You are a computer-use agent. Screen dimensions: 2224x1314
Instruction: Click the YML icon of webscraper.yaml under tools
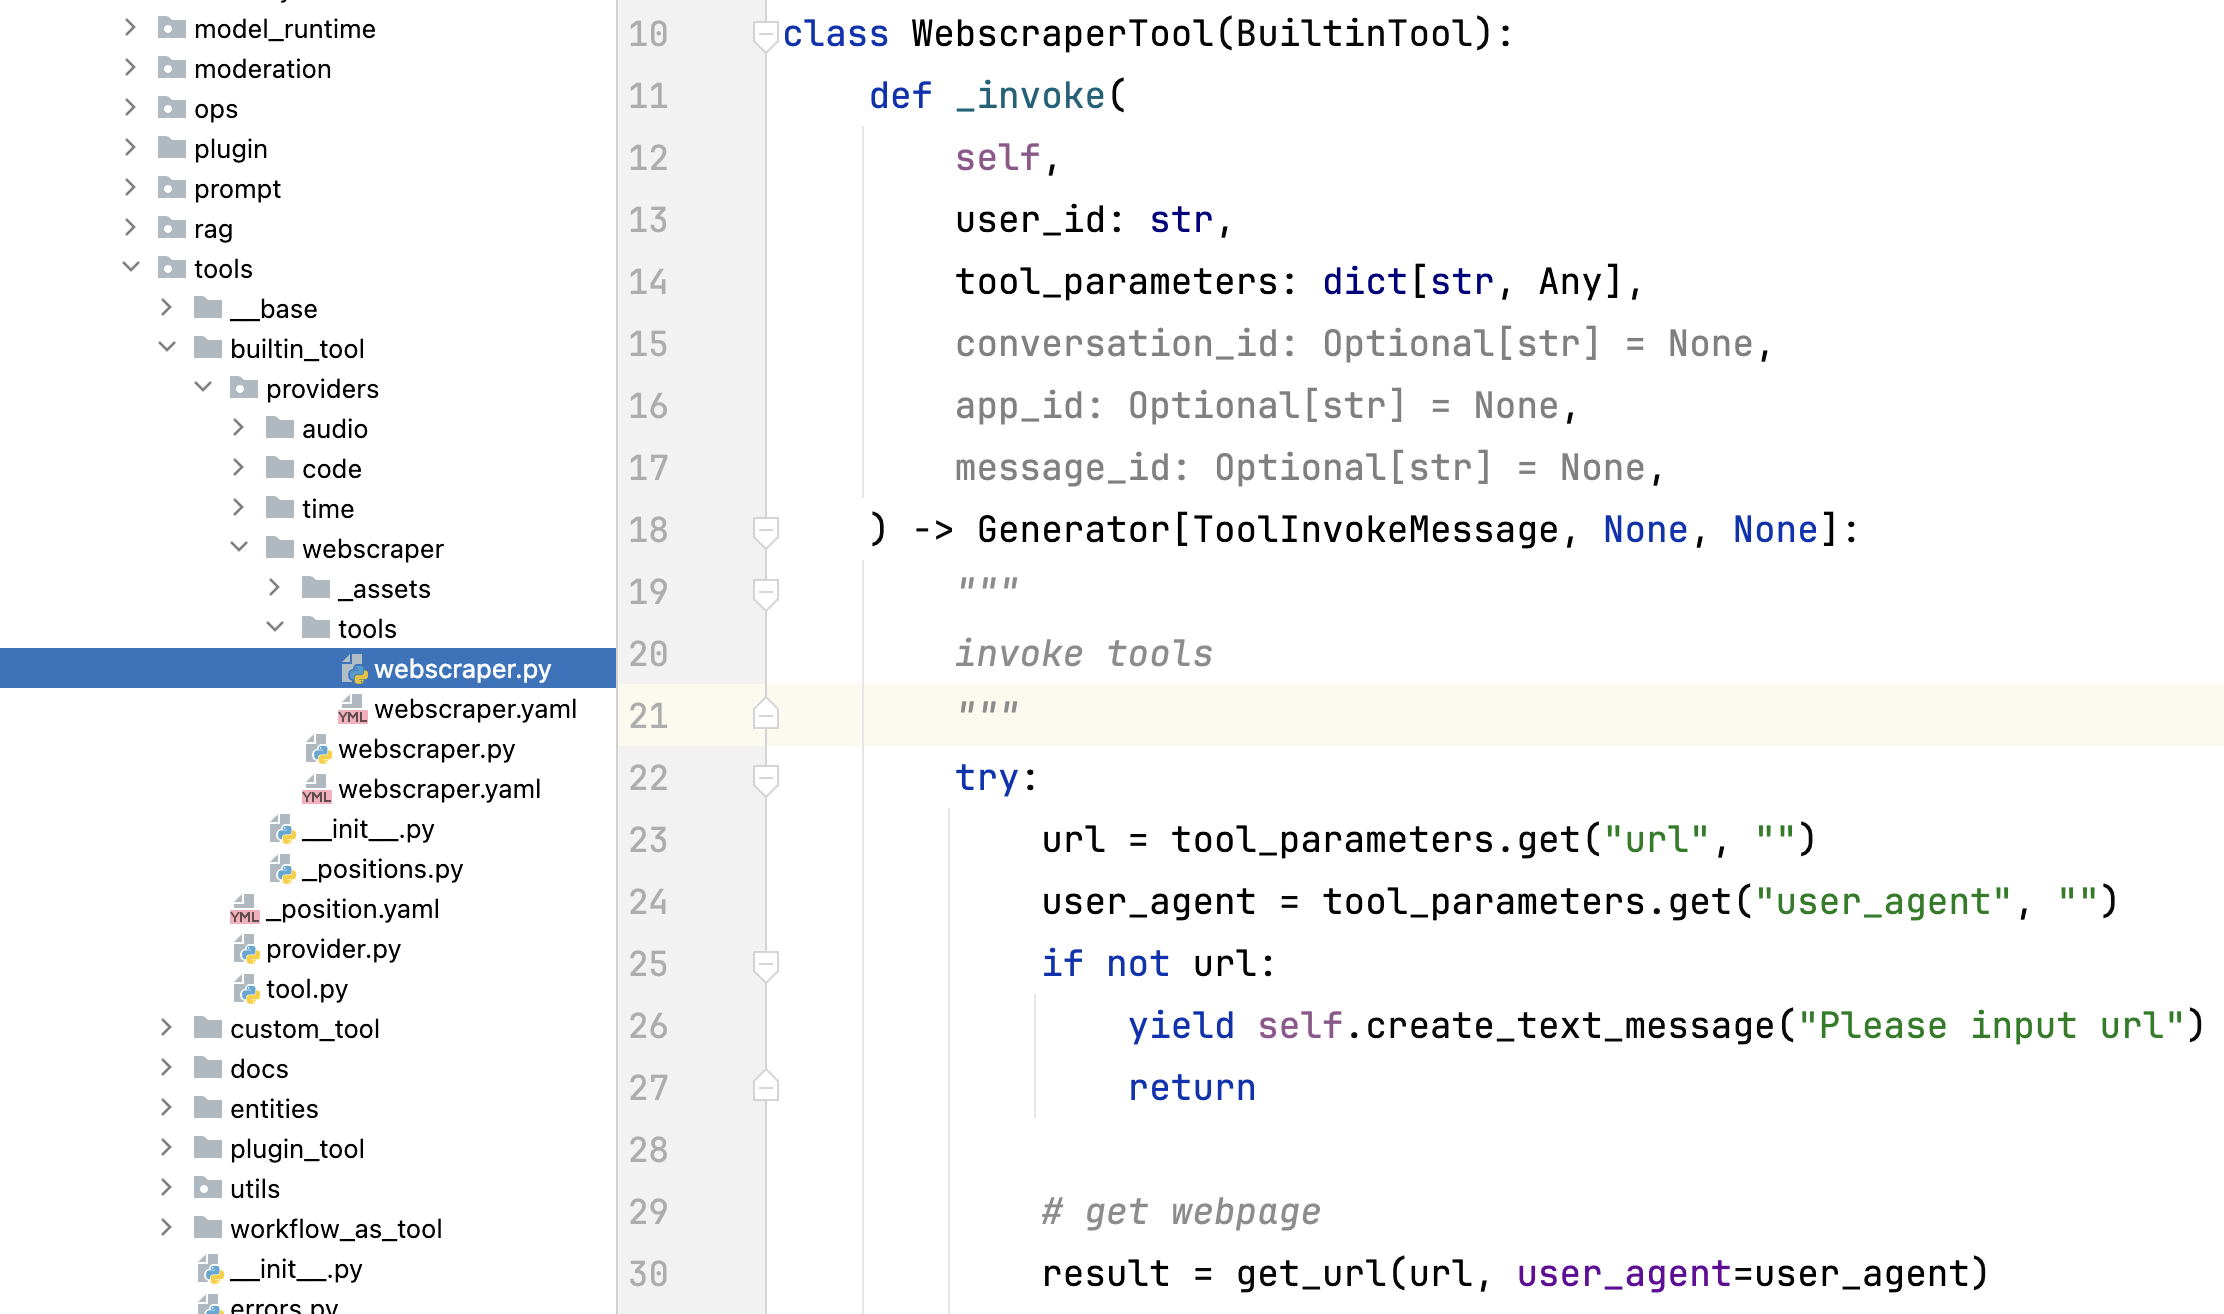pos(352,710)
